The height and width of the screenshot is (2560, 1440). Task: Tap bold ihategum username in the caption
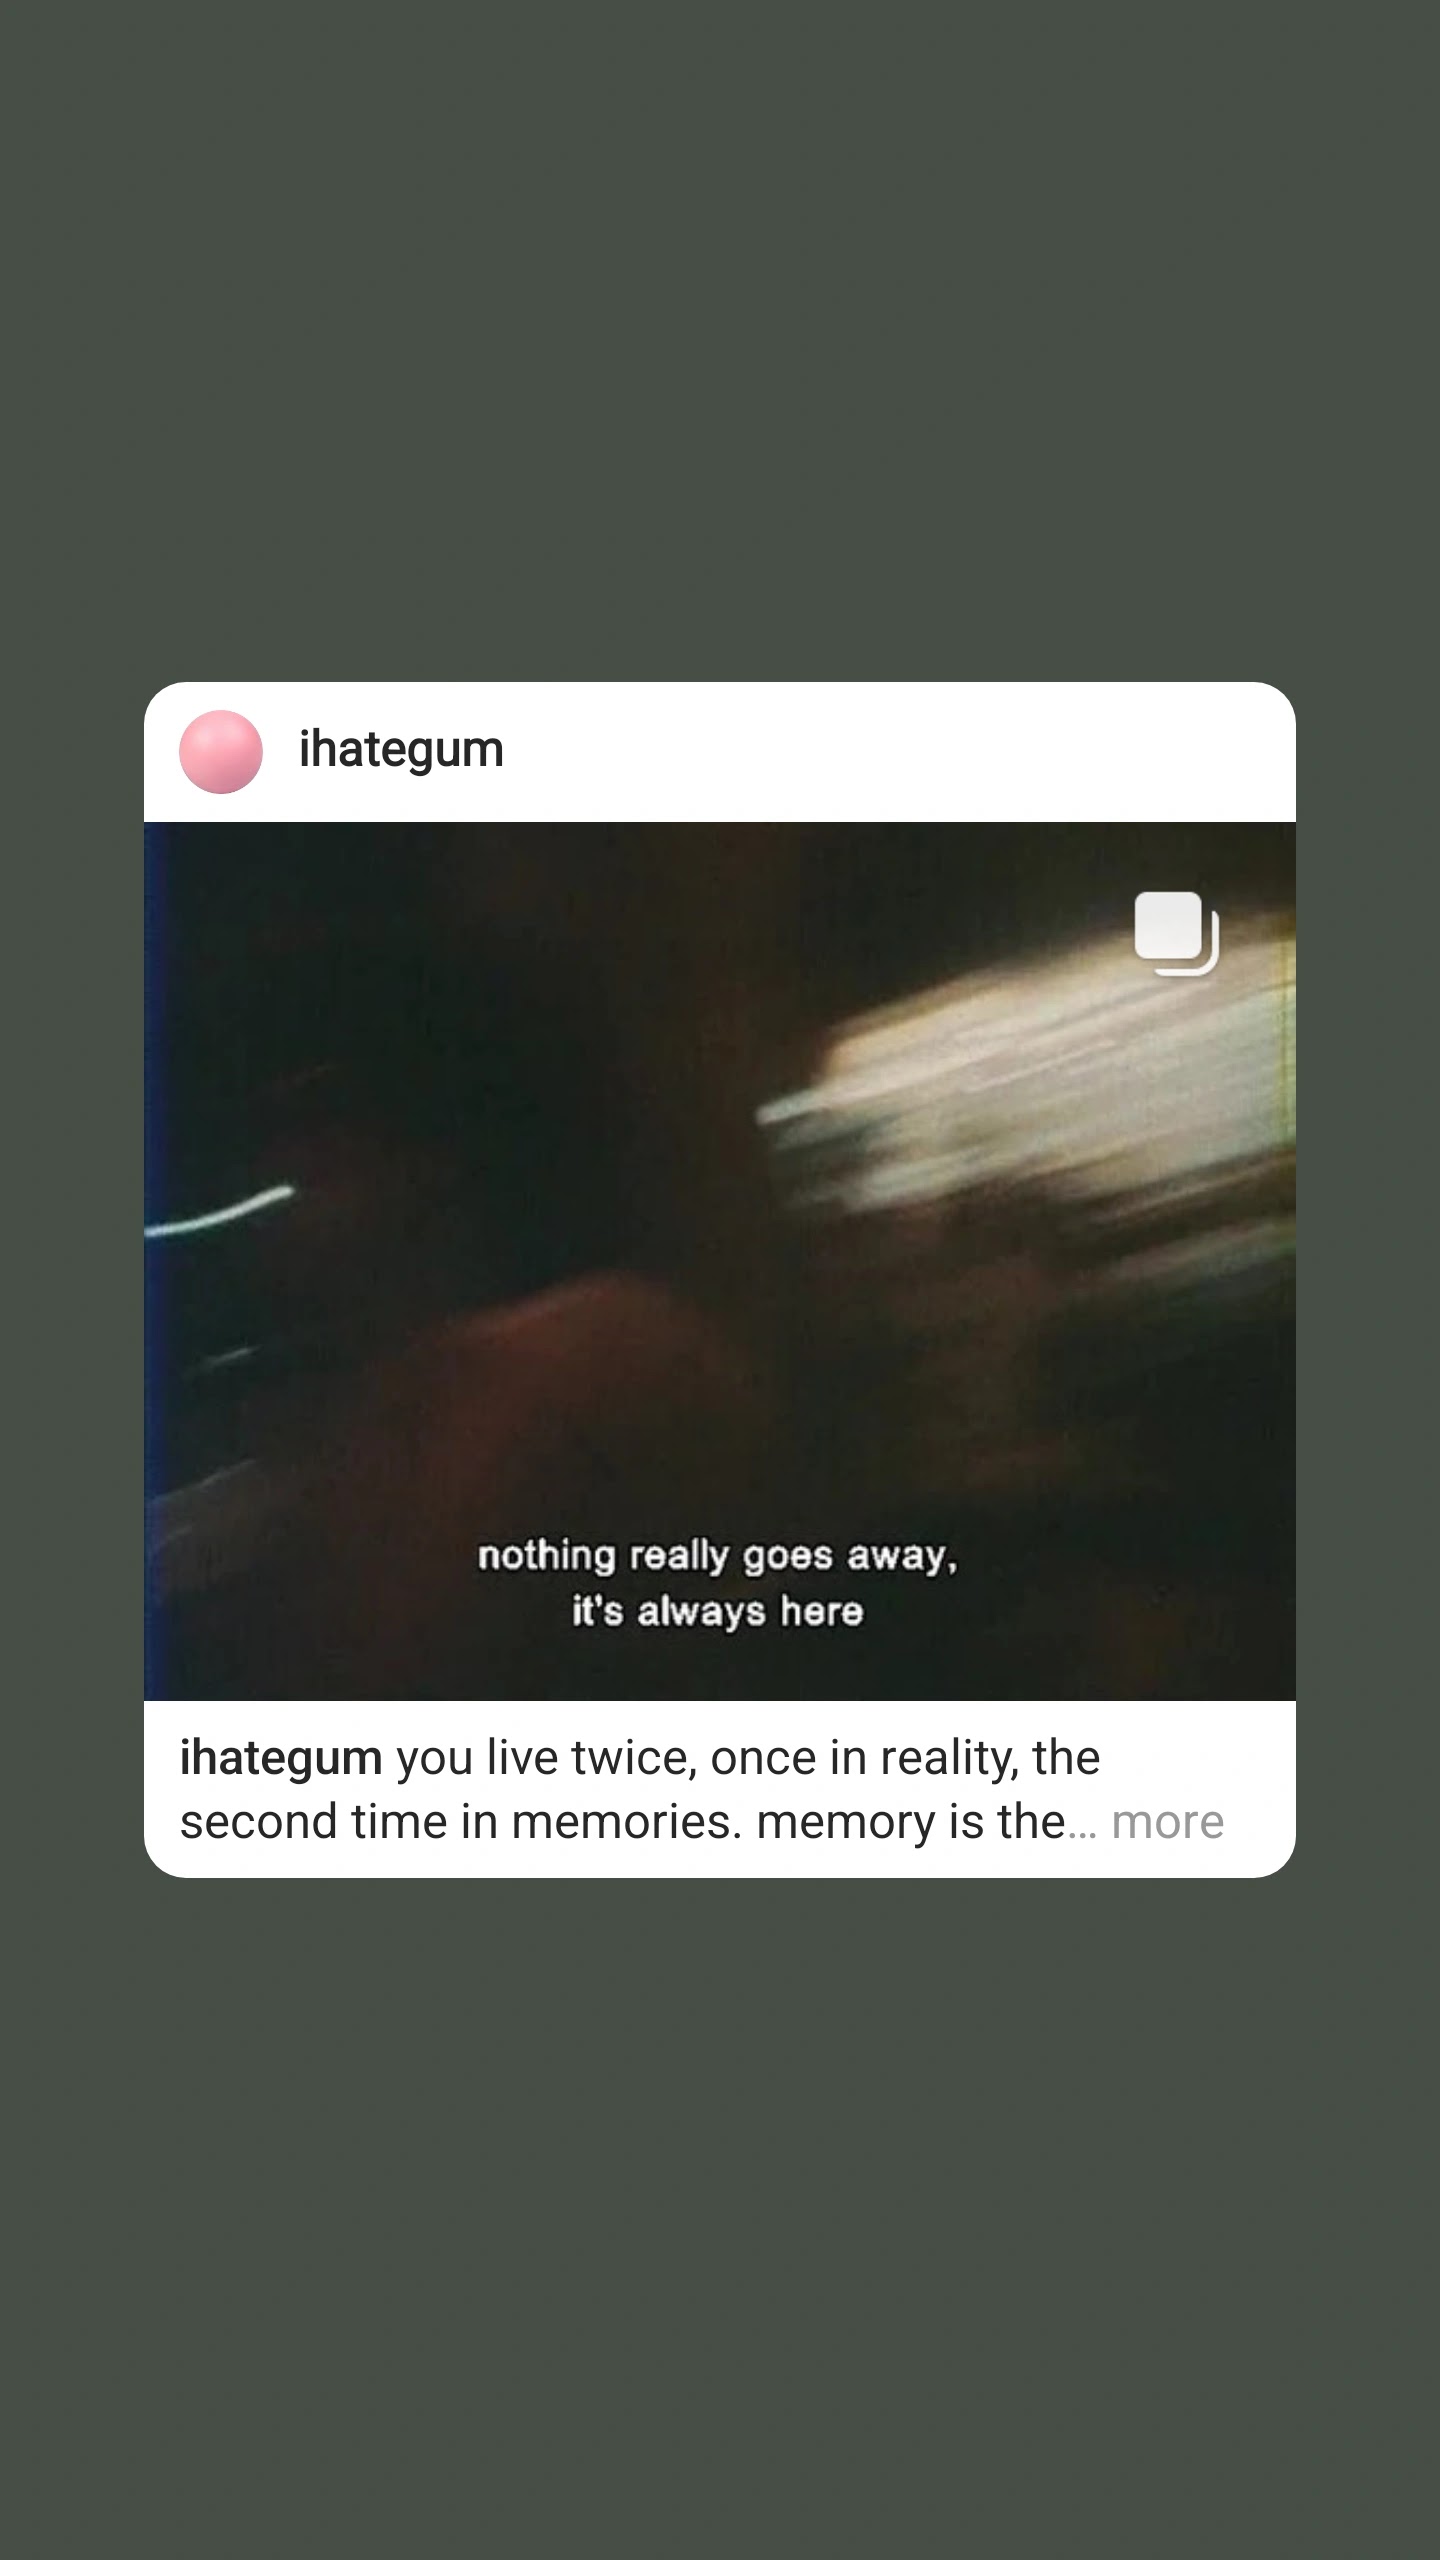281,1758
